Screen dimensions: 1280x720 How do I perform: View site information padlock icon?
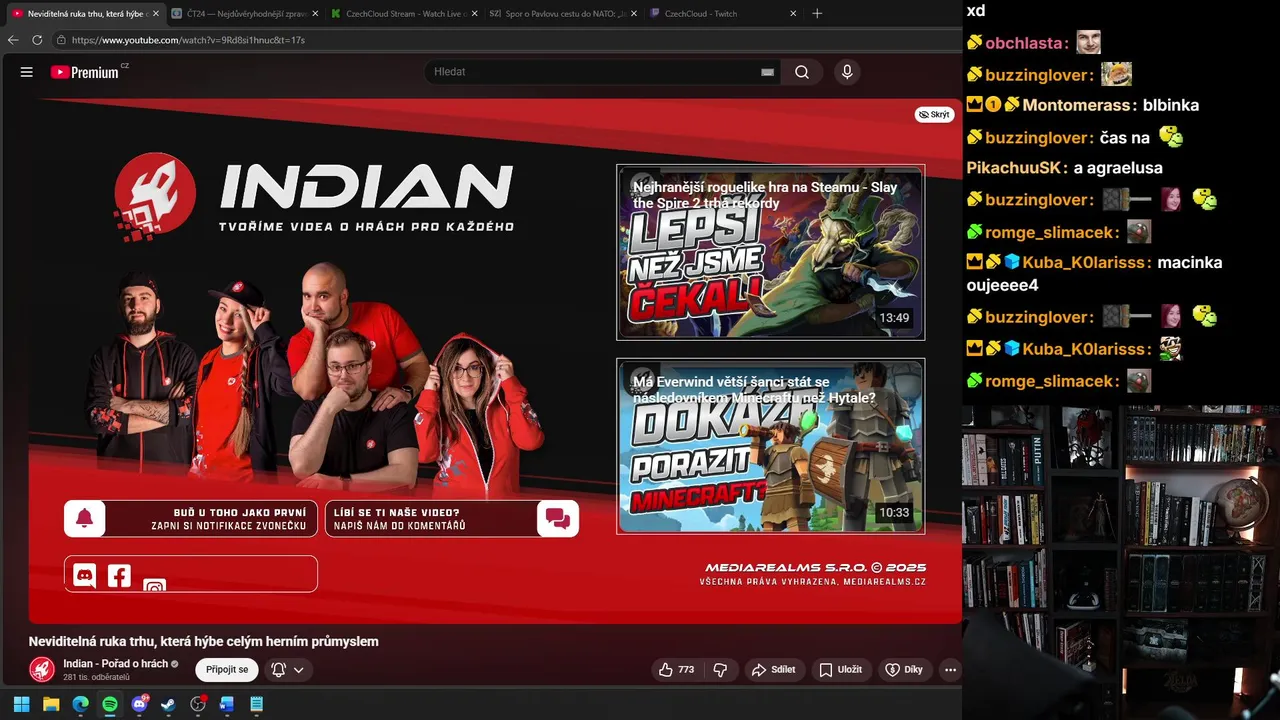coord(62,40)
